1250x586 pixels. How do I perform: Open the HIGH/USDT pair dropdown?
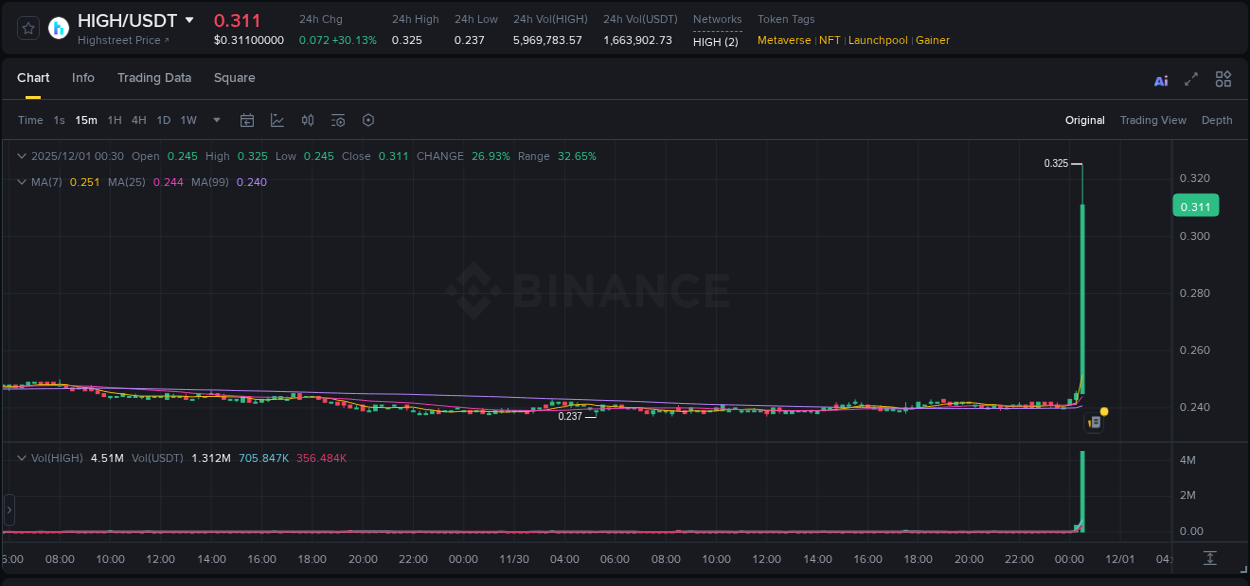pos(189,19)
